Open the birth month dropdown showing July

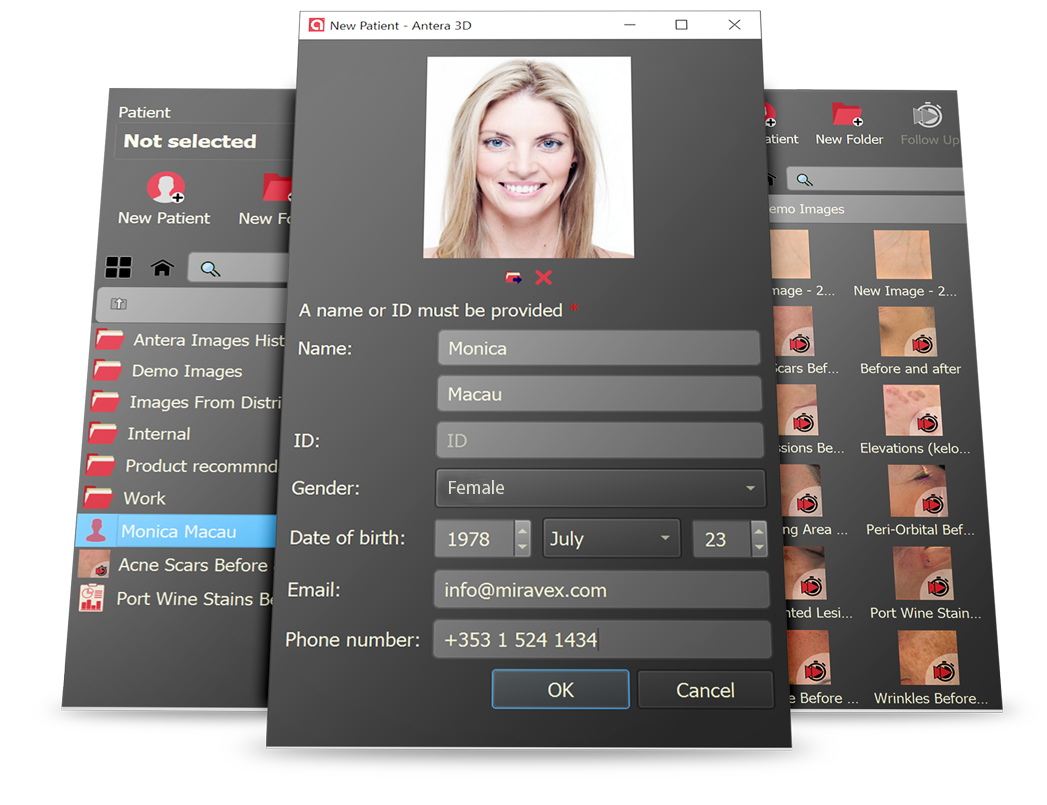point(610,539)
